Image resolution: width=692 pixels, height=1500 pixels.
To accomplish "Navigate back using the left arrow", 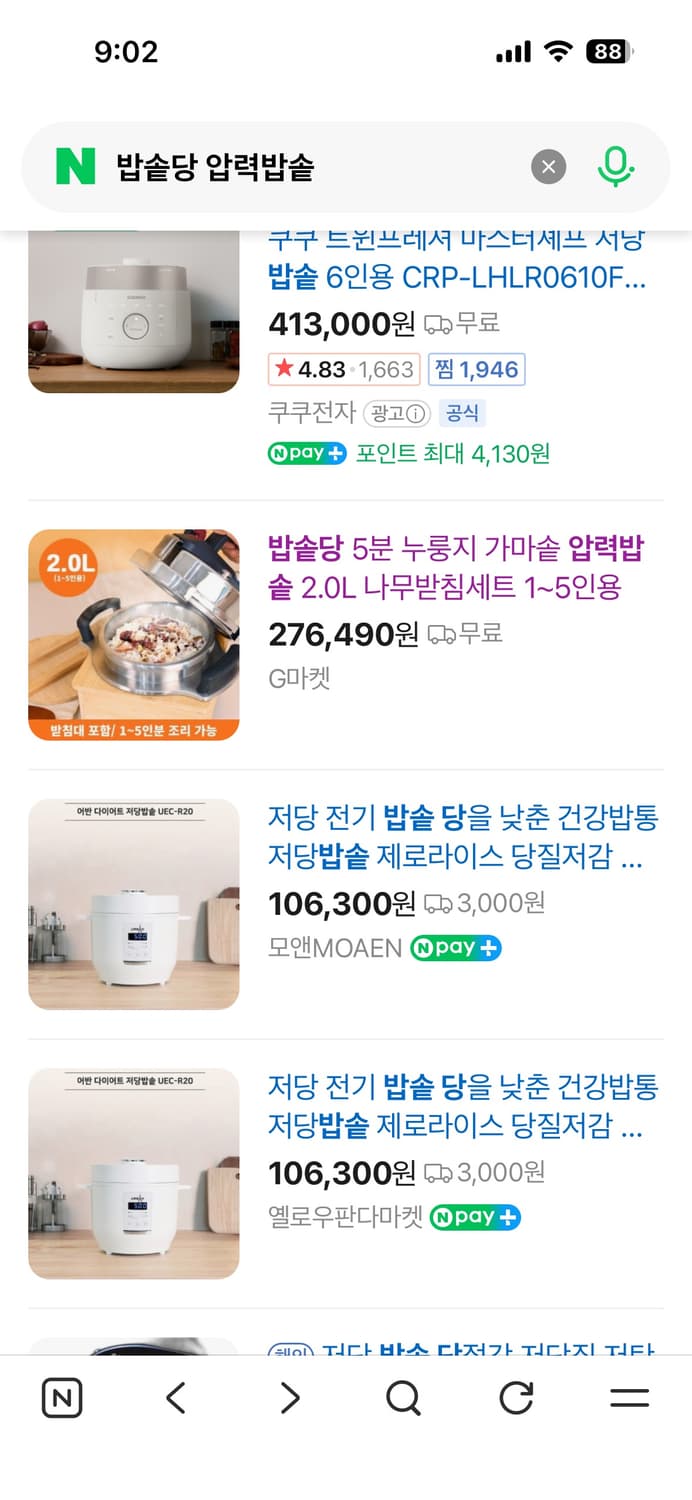I will tap(175, 1397).
